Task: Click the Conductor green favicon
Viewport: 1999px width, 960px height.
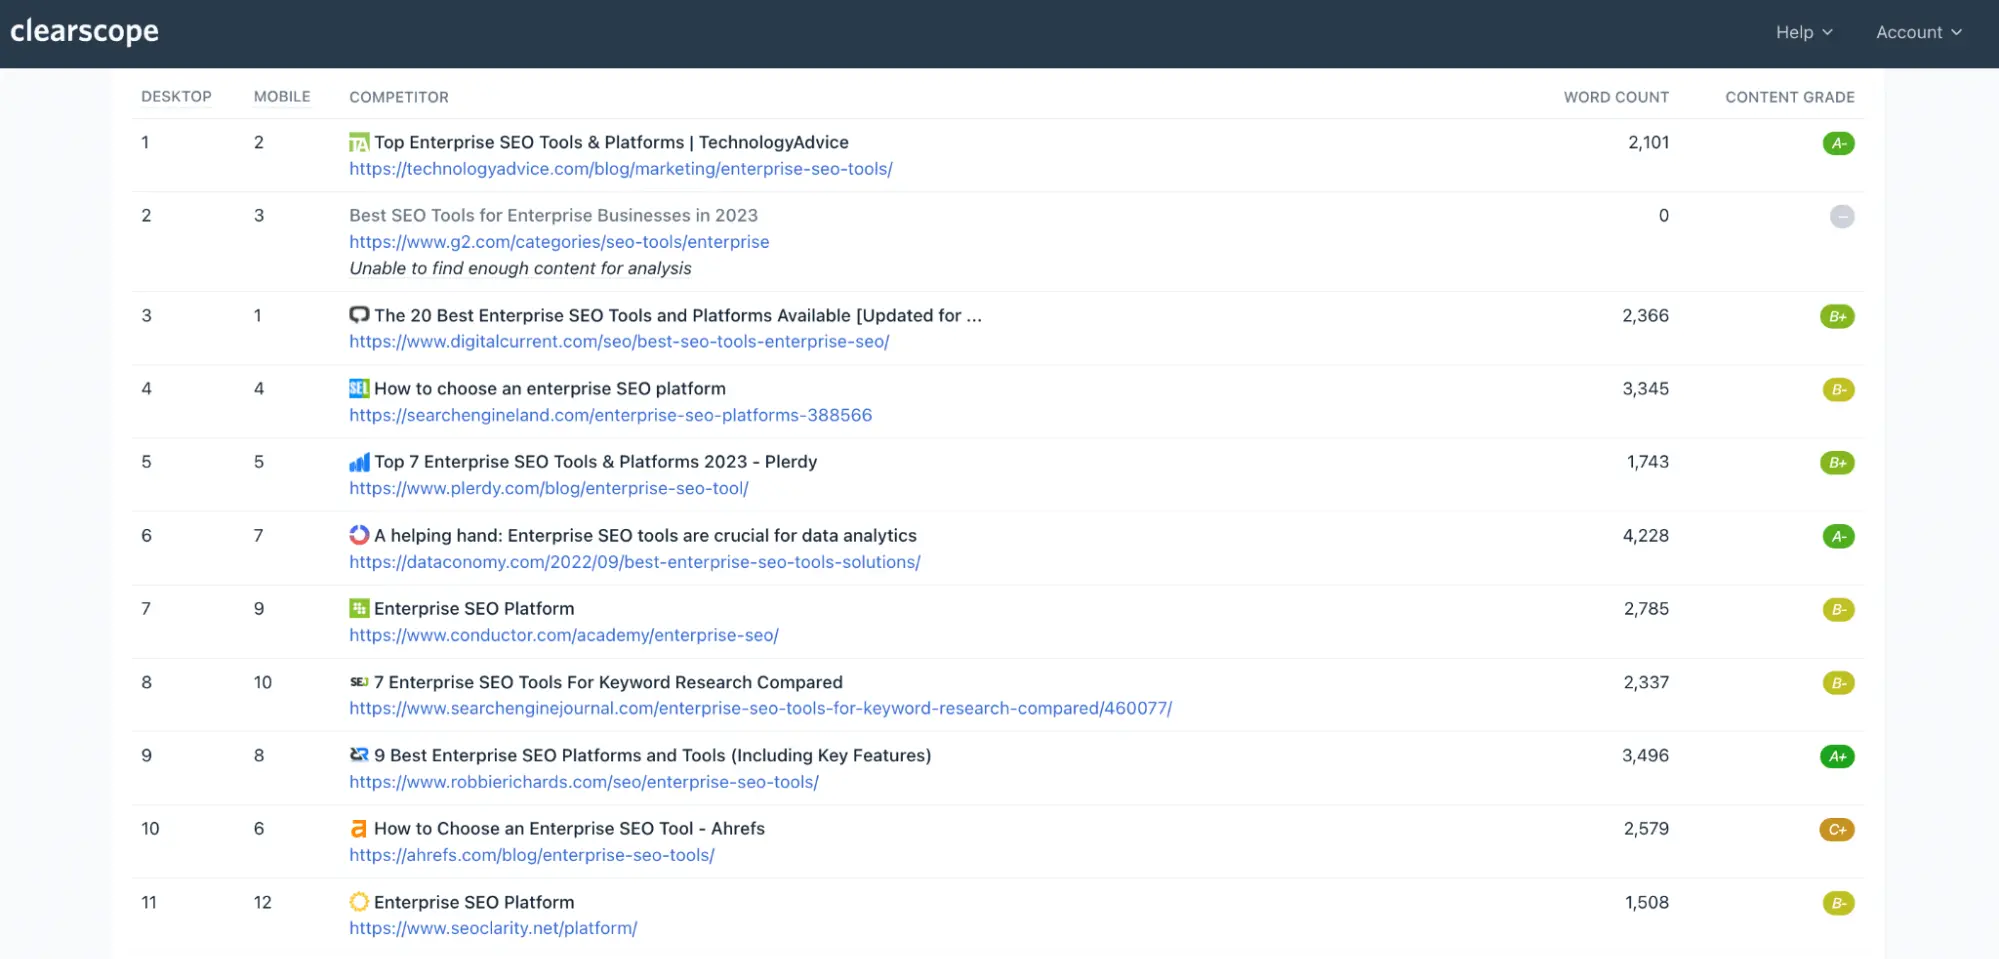Action: pyautogui.click(x=359, y=608)
